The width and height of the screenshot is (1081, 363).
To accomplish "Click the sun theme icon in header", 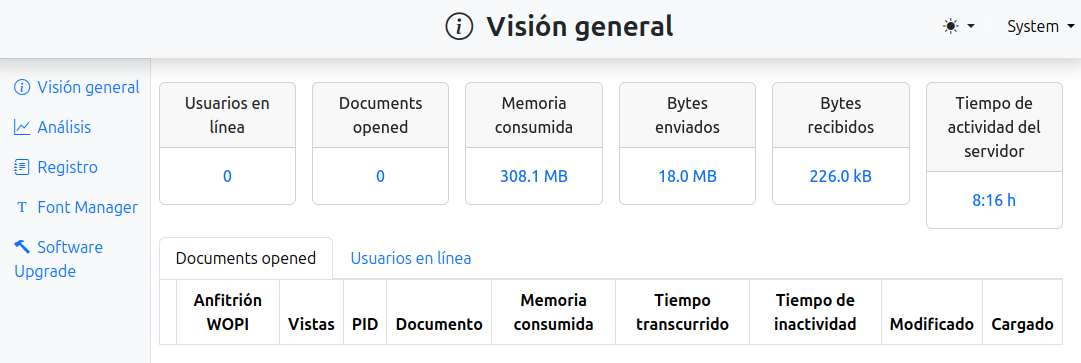I will click(951, 27).
